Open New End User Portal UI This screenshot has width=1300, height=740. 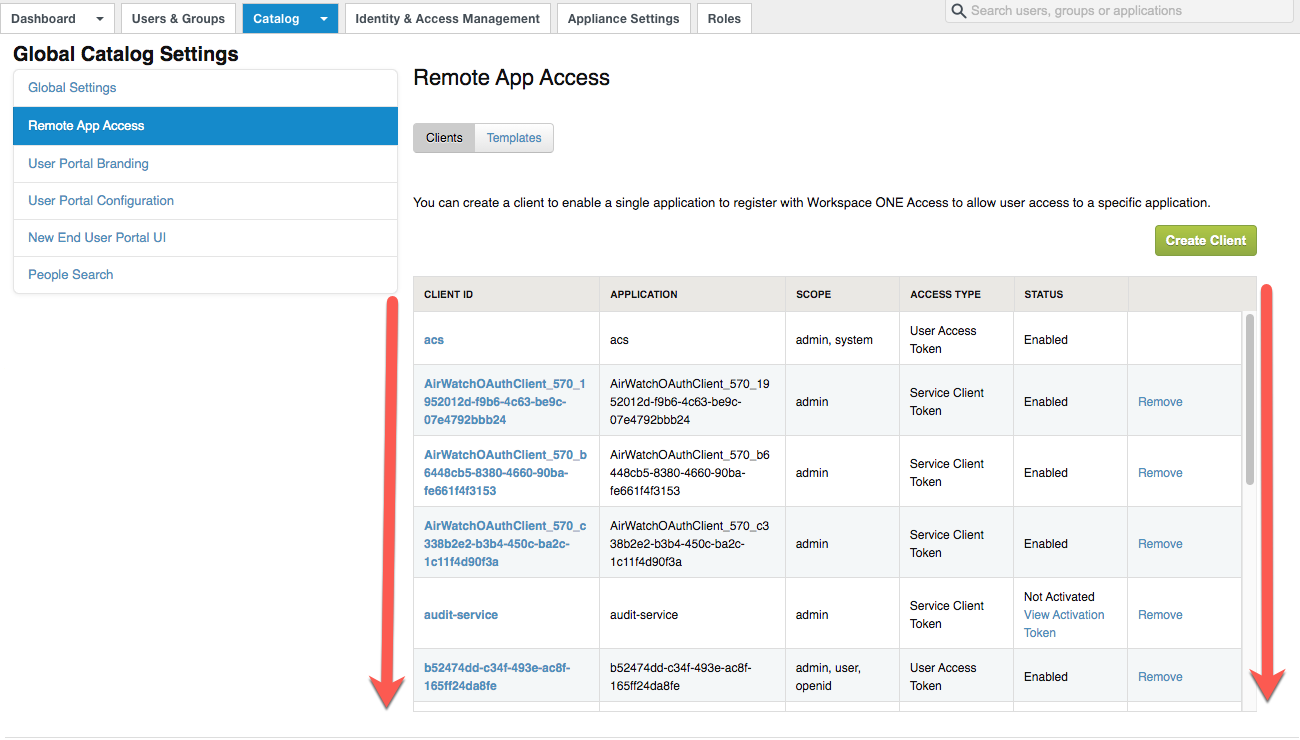tap(206, 238)
